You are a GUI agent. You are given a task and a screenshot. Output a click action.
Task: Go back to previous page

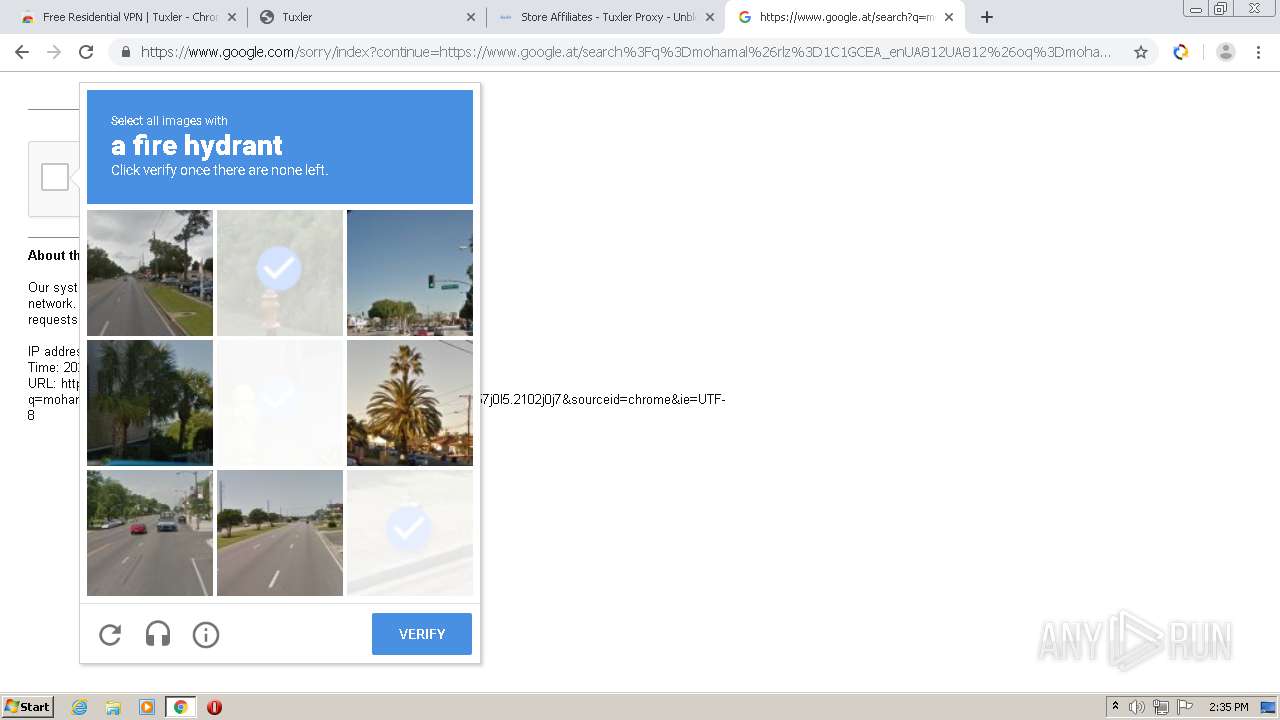(x=22, y=52)
